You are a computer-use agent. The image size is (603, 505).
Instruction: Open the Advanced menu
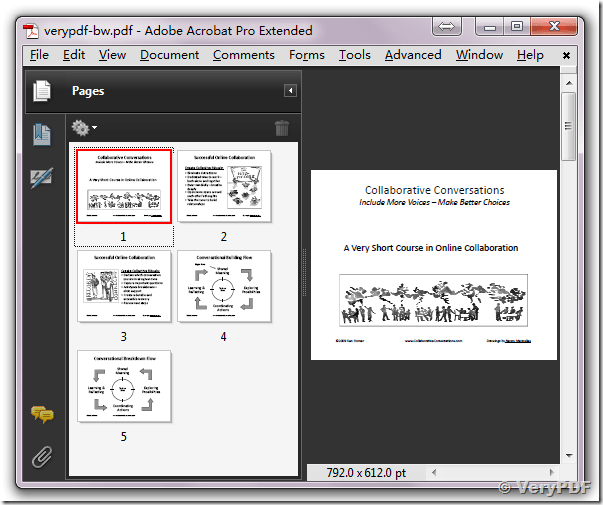click(413, 55)
